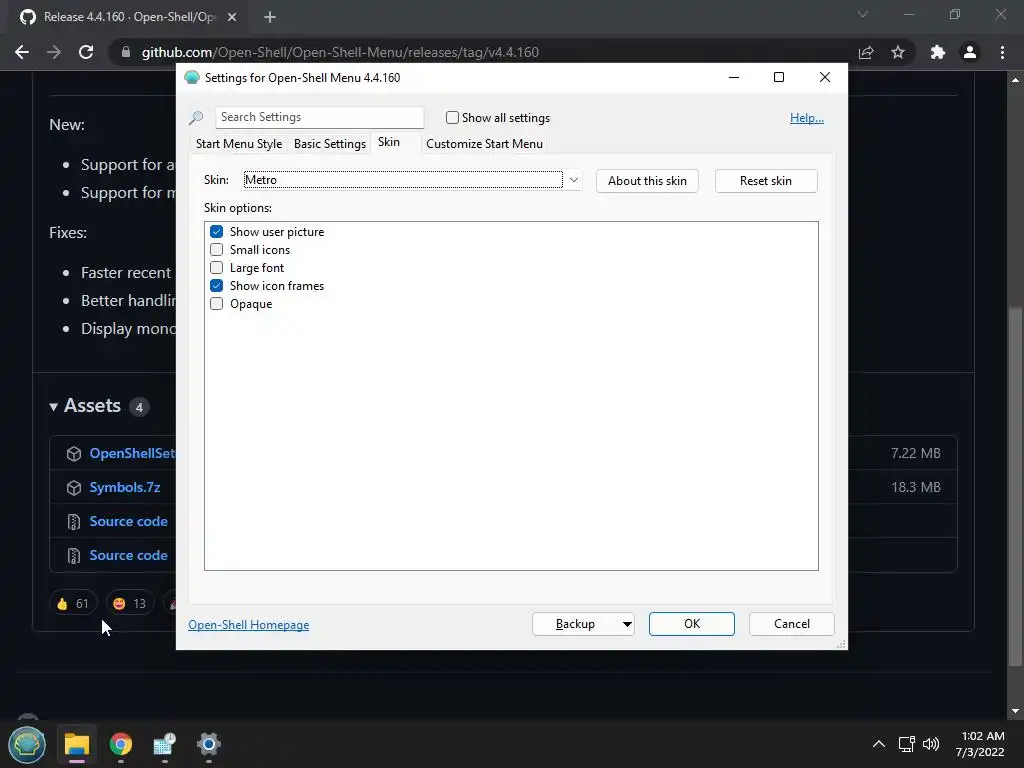Image resolution: width=1024 pixels, height=768 pixels.
Task: Click the file icon beside second Source code
Action: 74,556
